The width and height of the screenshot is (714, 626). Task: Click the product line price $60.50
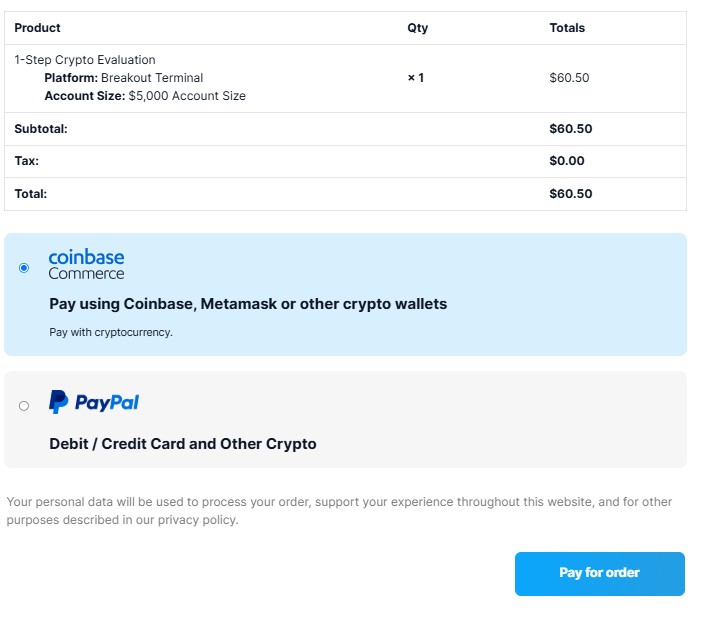(x=569, y=78)
